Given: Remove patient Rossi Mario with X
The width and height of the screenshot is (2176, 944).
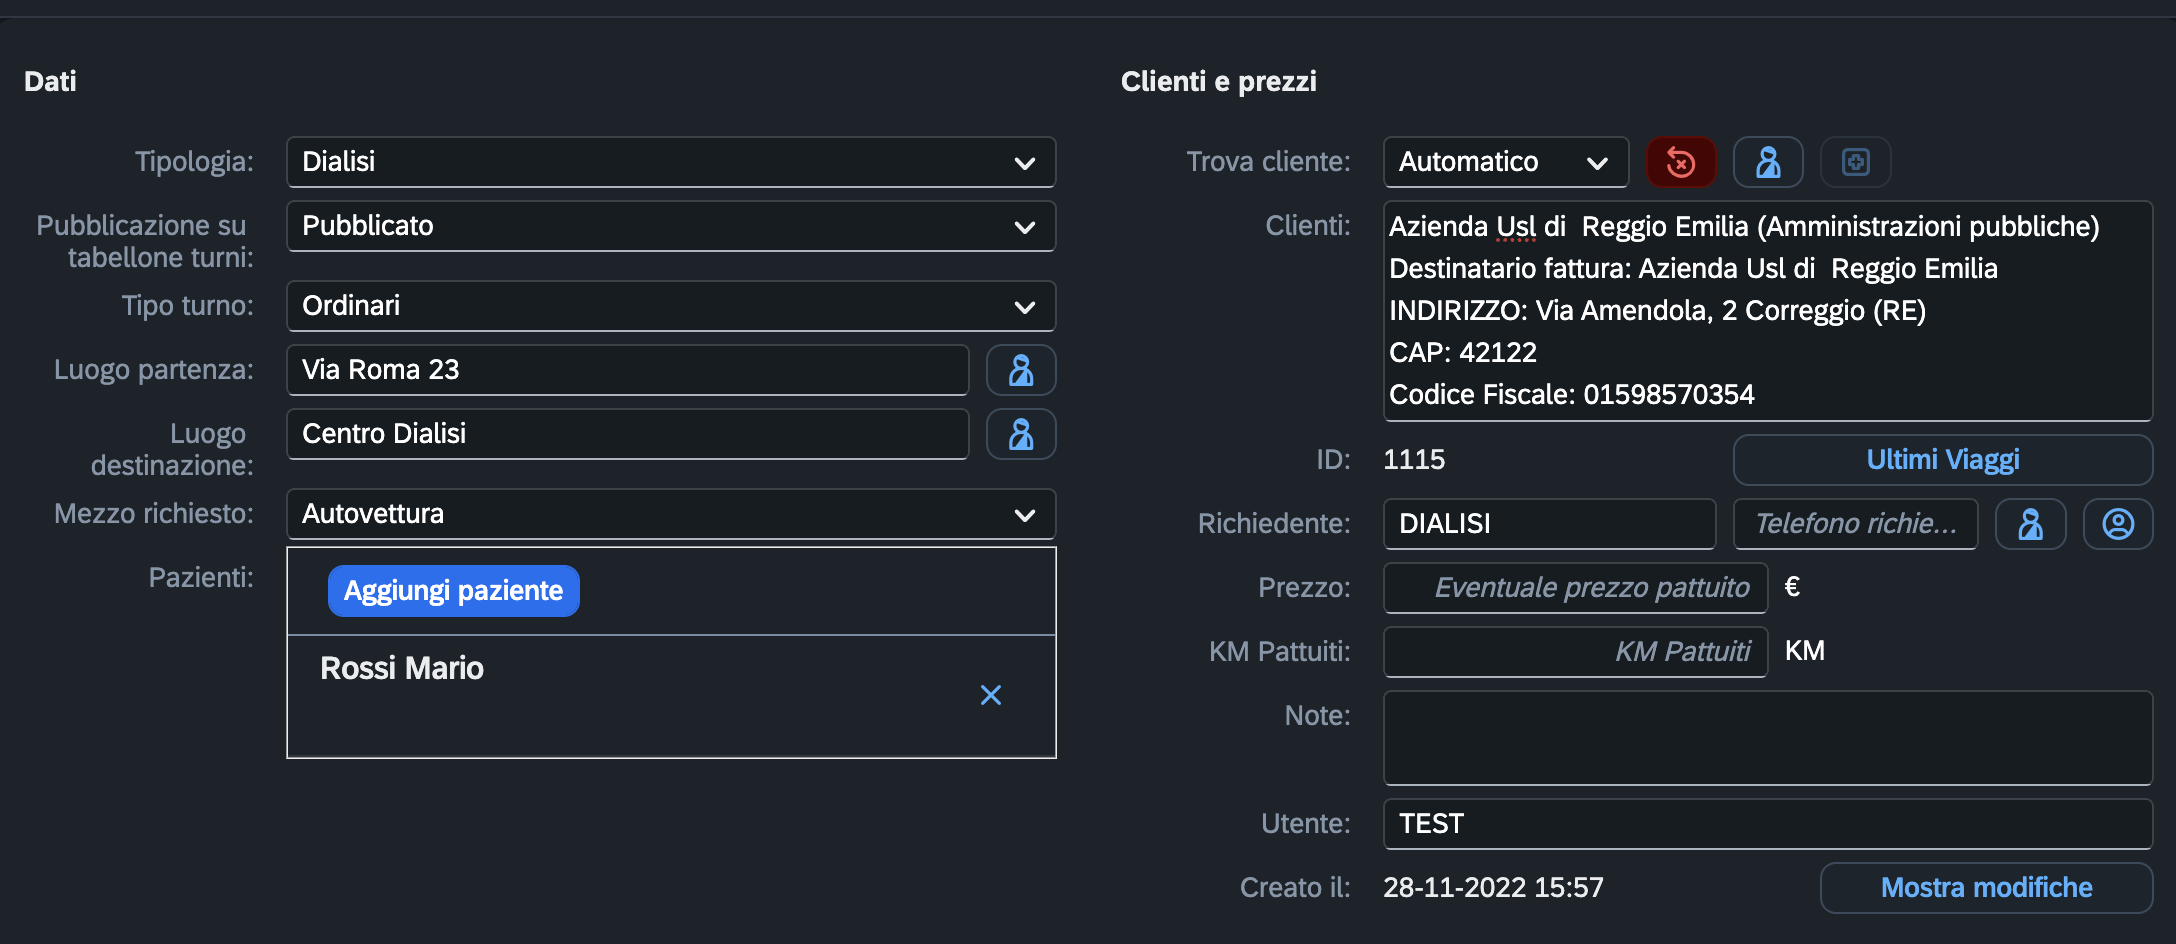Looking at the screenshot, I should pyautogui.click(x=991, y=695).
